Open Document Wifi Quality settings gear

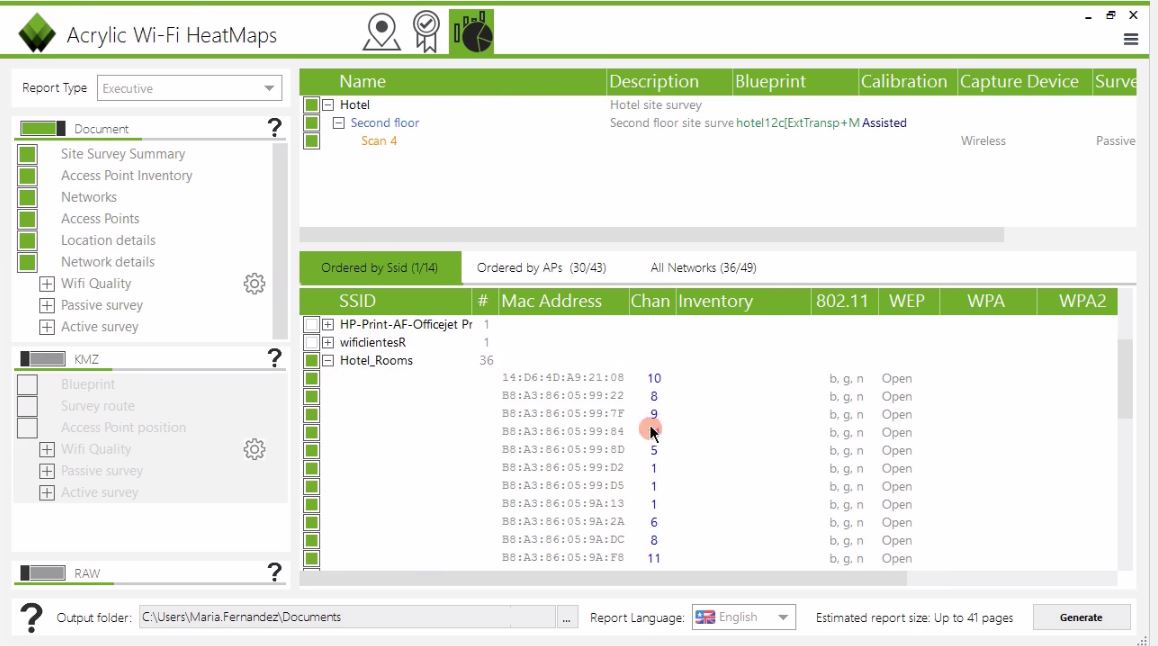tap(254, 284)
